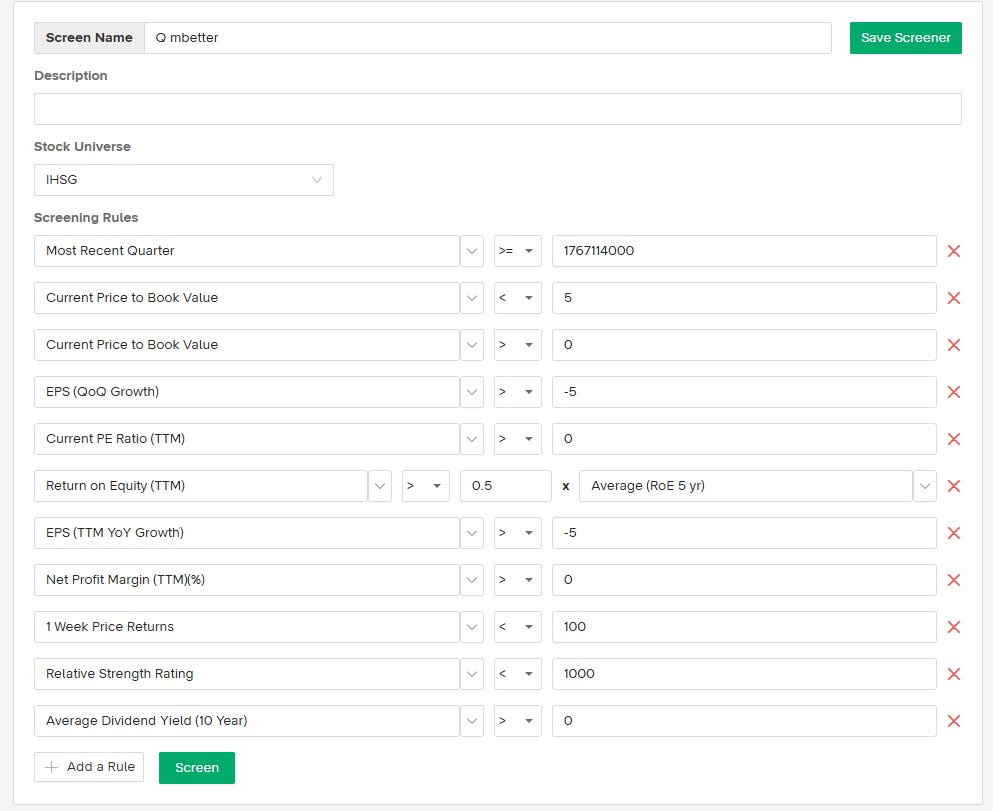Delete the Net Profit Margin (TTM)(%) rule
The image size is (993, 811).
tap(953, 580)
